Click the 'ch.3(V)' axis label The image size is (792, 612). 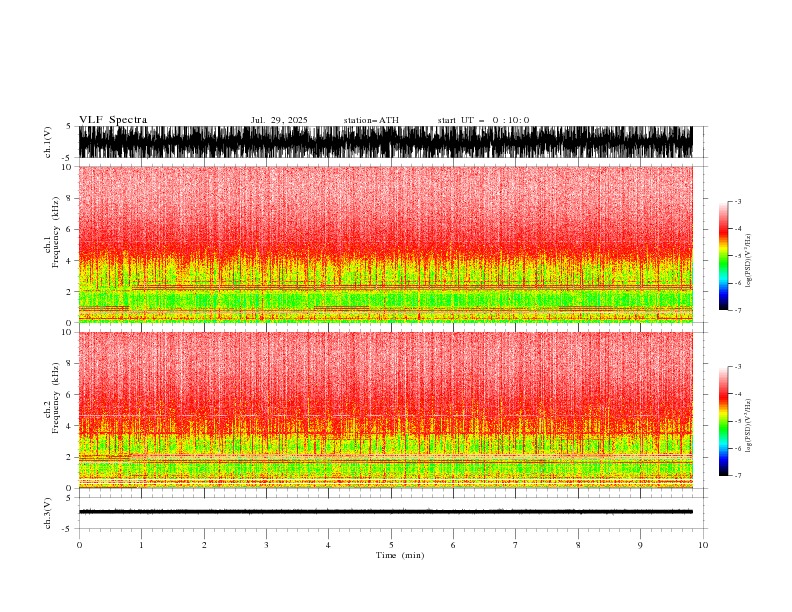pyautogui.click(x=47, y=513)
